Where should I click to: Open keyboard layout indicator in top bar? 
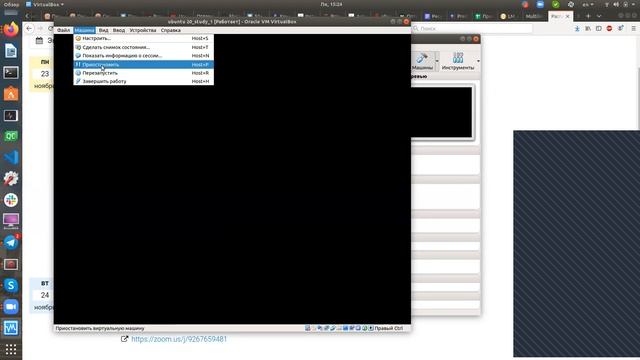tap(588, 4)
